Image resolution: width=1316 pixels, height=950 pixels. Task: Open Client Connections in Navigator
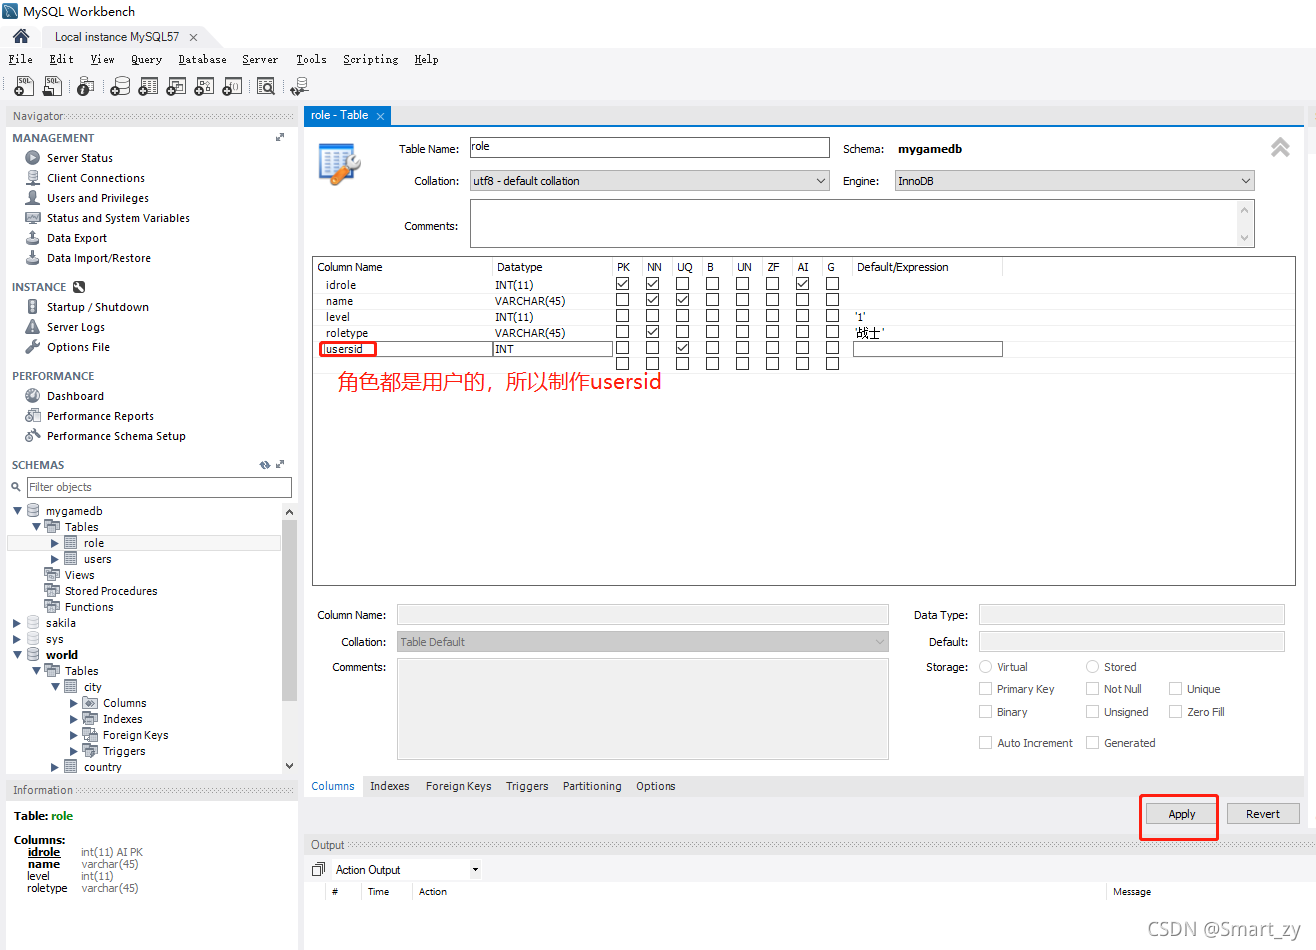[96, 178]
